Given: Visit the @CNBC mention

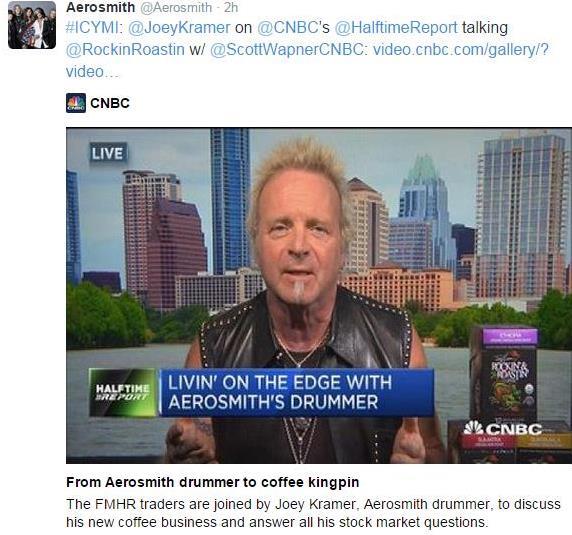Looking at the screenshot, I should coord(288,28).
